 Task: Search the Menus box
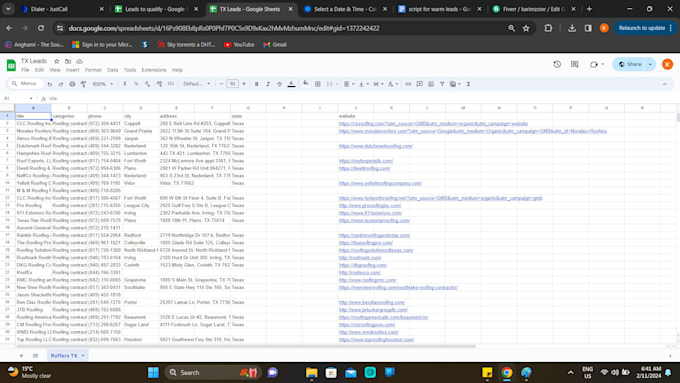pos(26,84)
